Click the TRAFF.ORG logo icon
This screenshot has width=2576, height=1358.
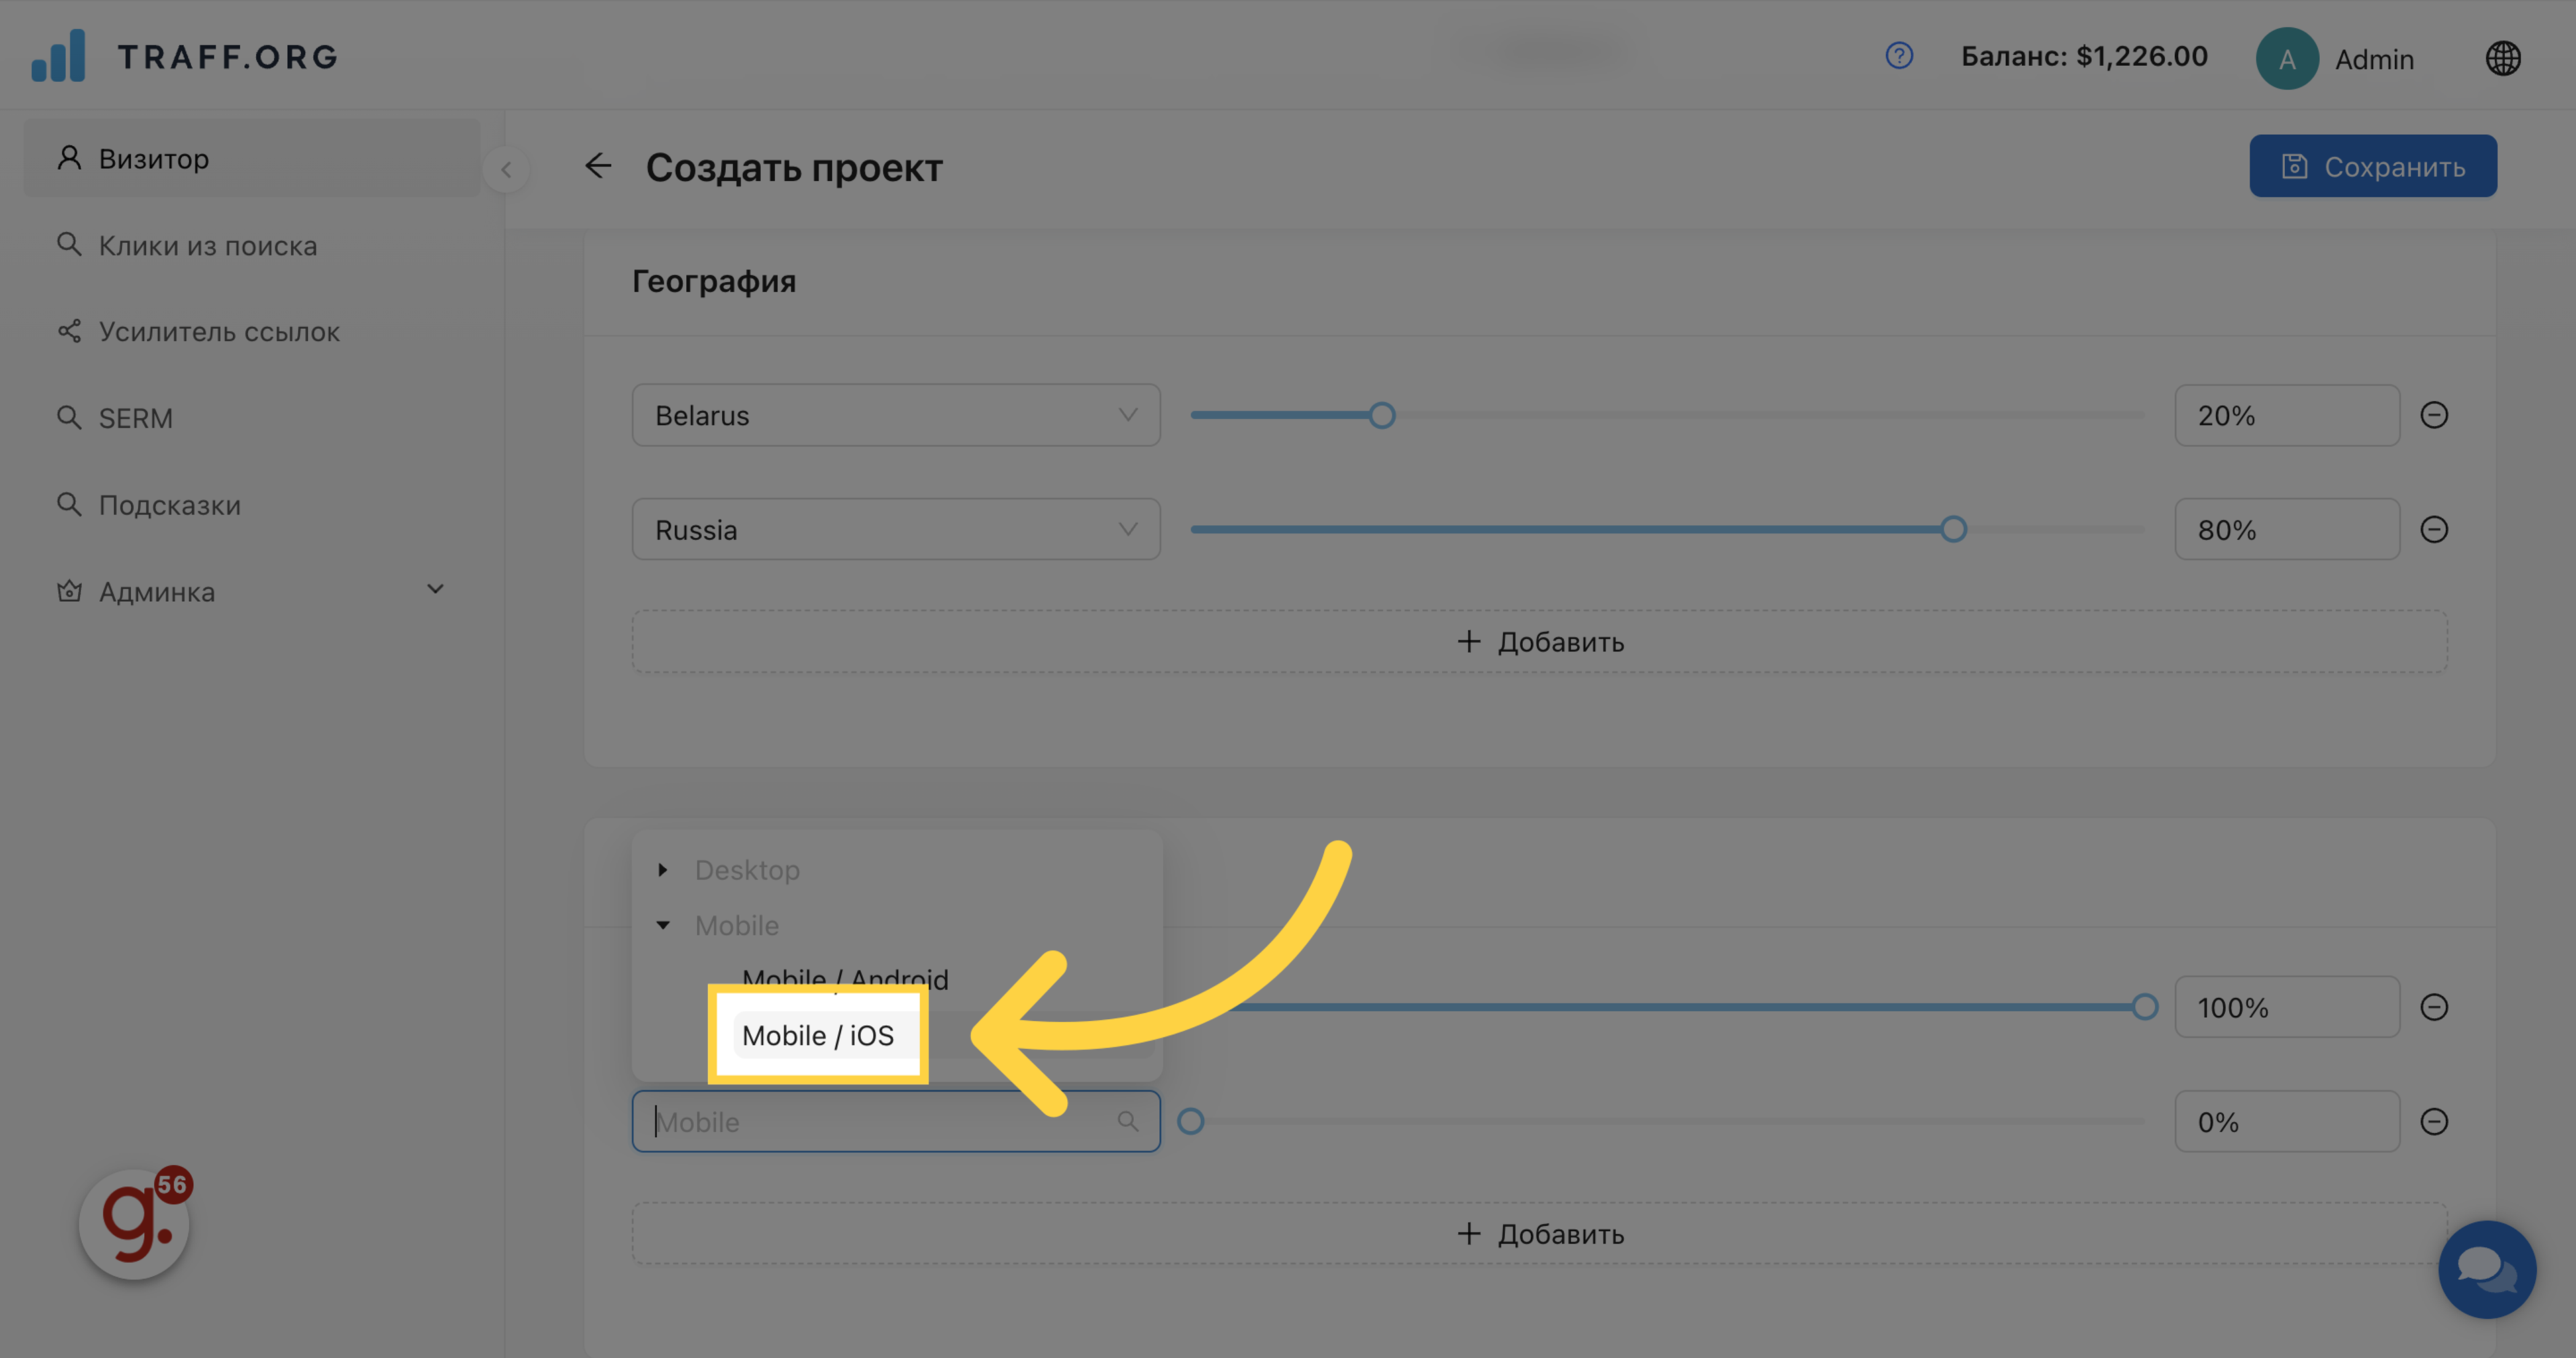58,55
